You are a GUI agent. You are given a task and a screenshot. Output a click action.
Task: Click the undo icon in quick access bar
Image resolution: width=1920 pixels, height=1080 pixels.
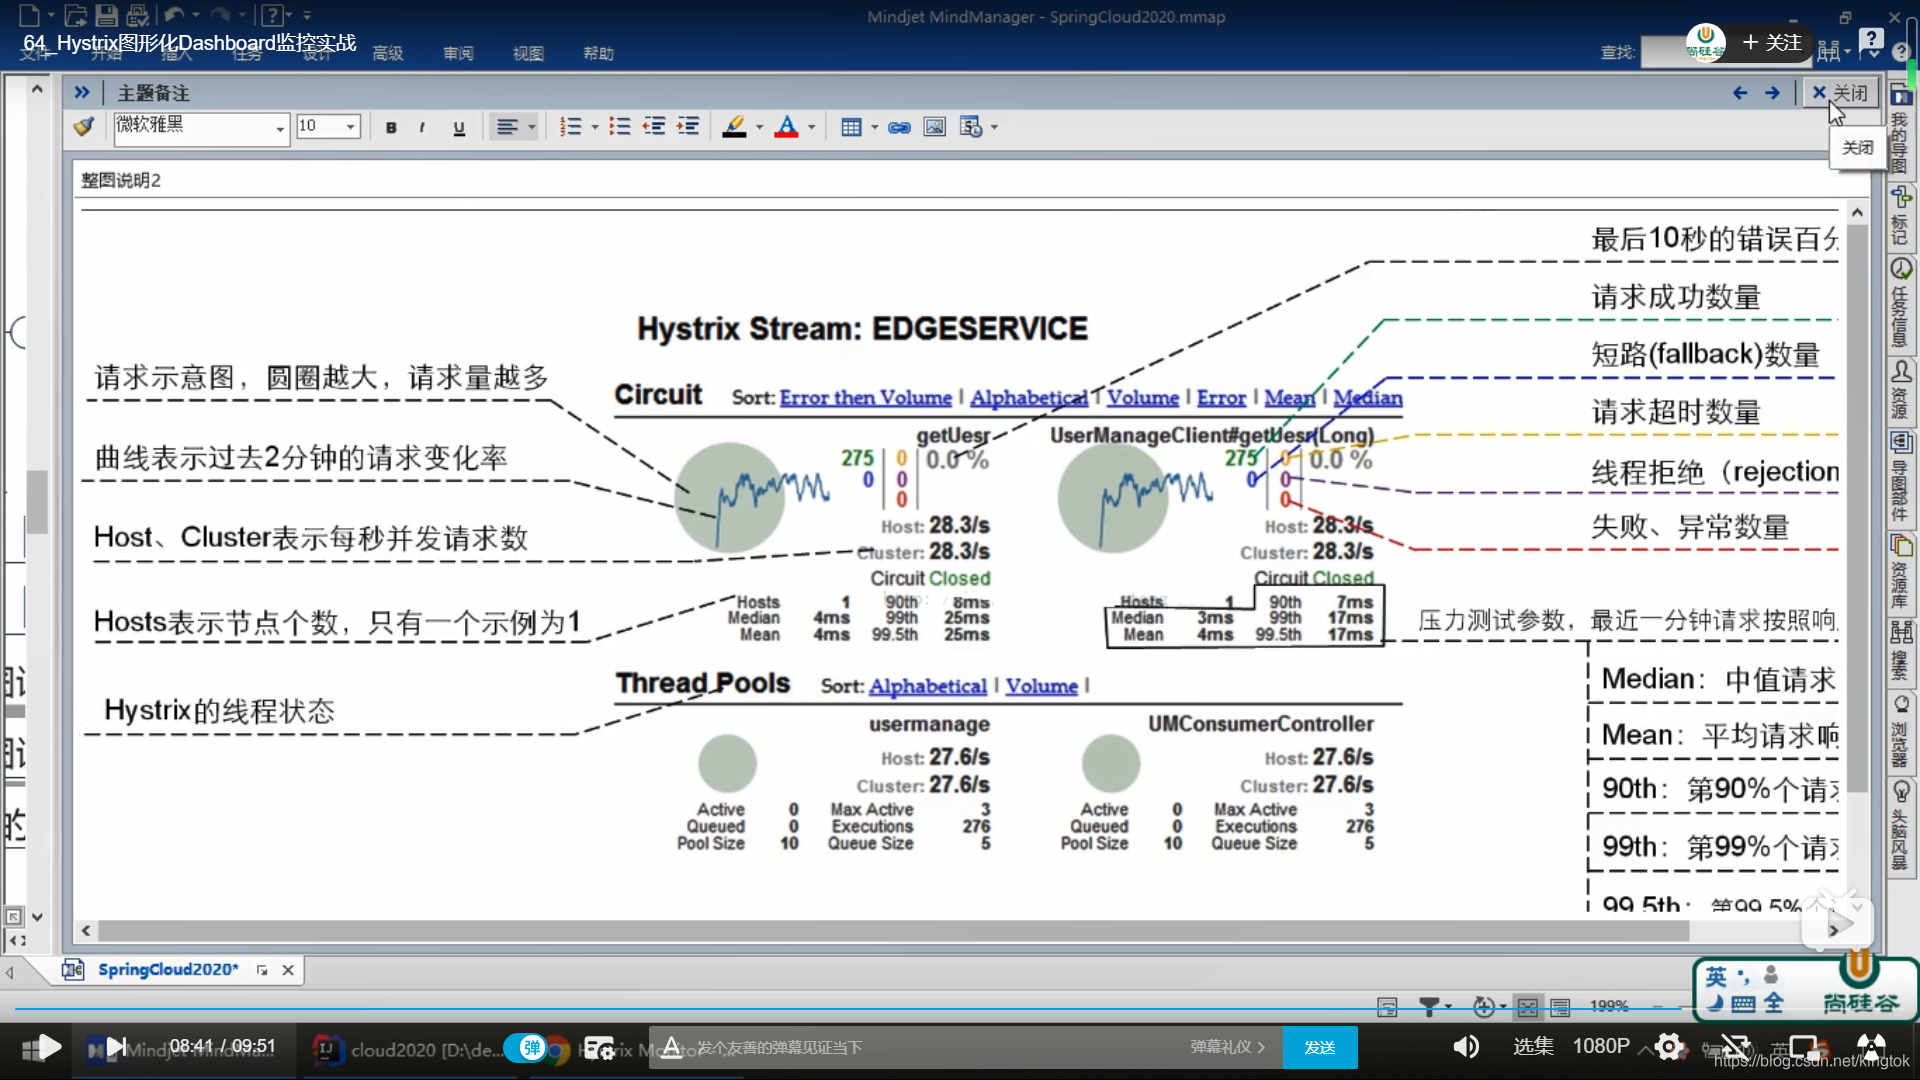click(x=174, y=16)
